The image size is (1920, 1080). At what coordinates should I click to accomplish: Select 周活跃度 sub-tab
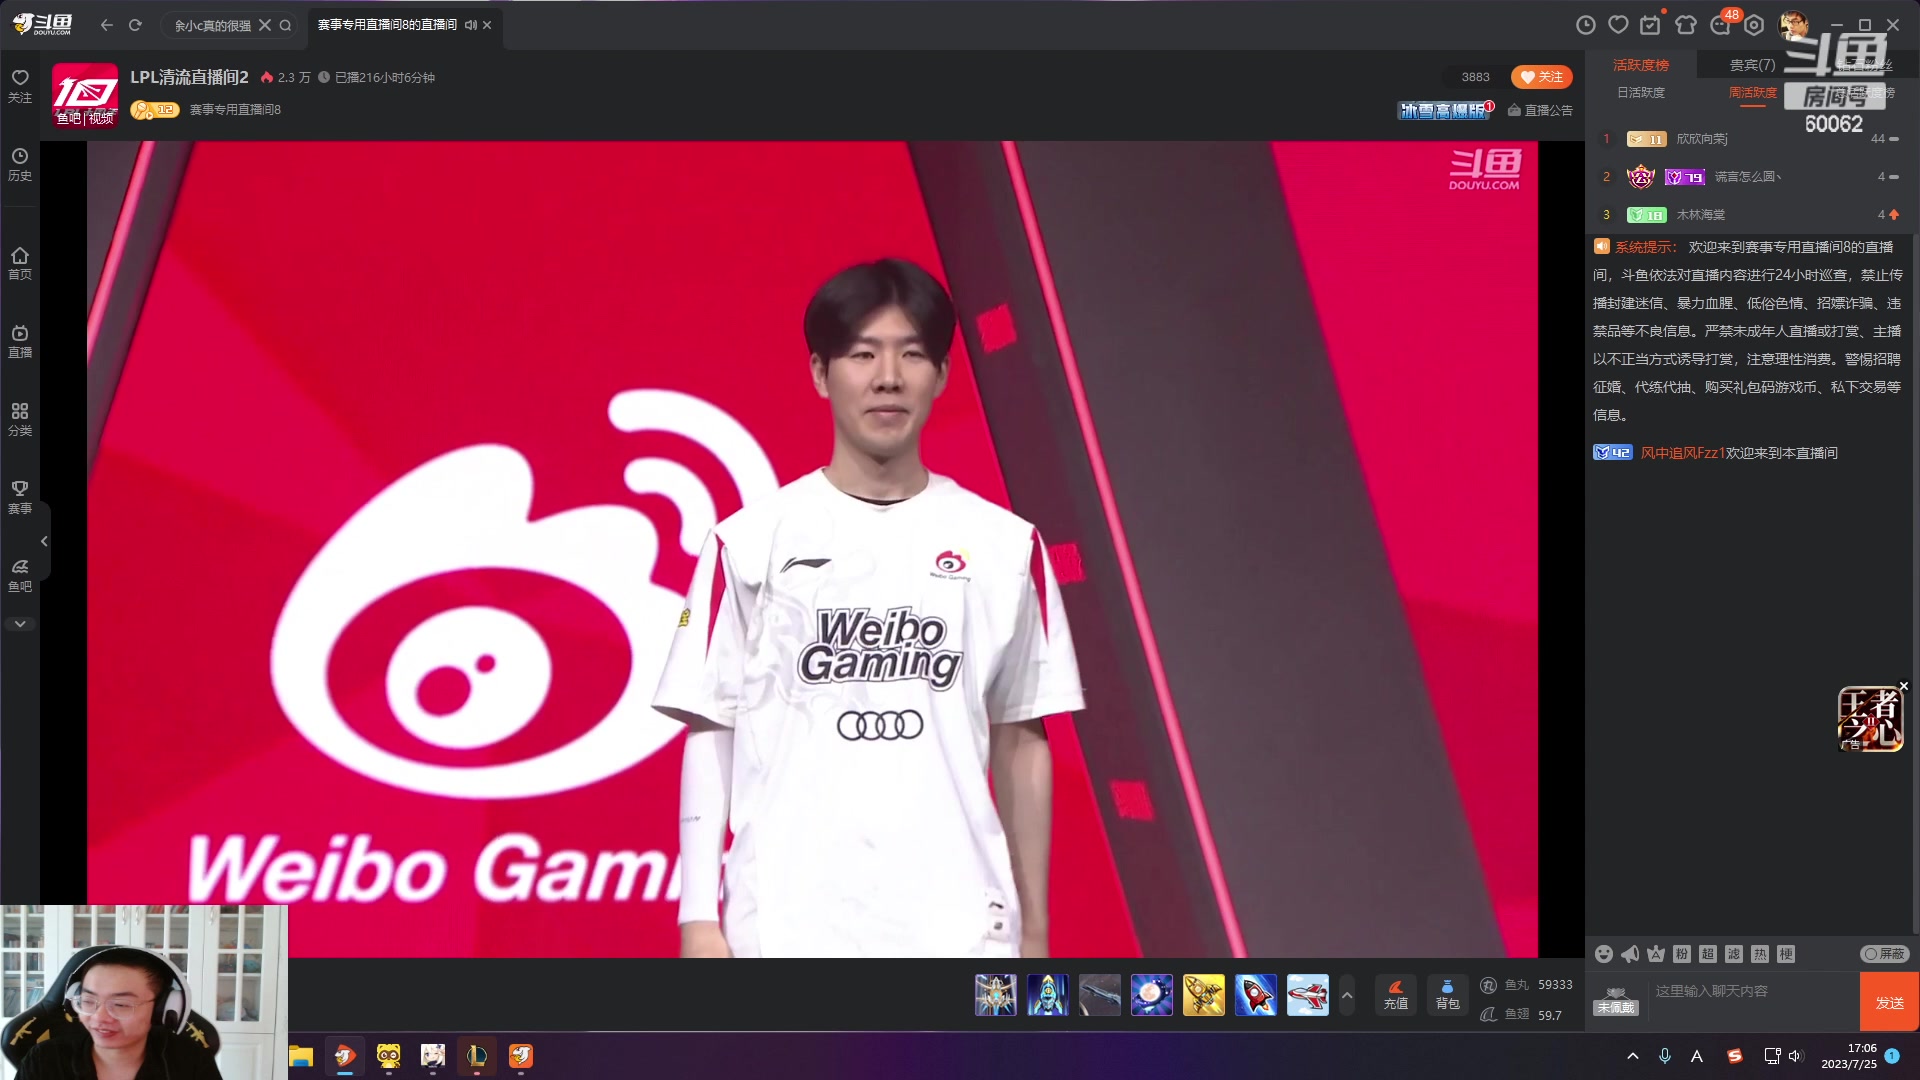(1753, 92)
